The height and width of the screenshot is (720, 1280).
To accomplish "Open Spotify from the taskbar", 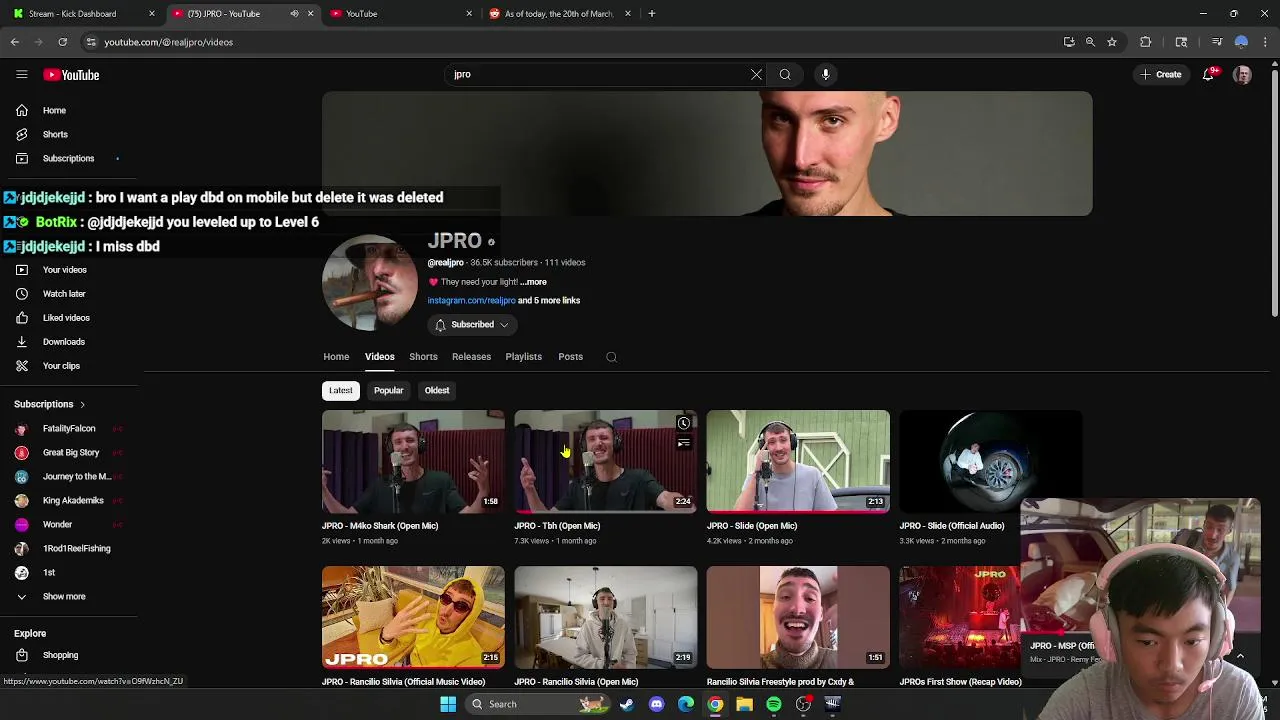I will [774, 704].
